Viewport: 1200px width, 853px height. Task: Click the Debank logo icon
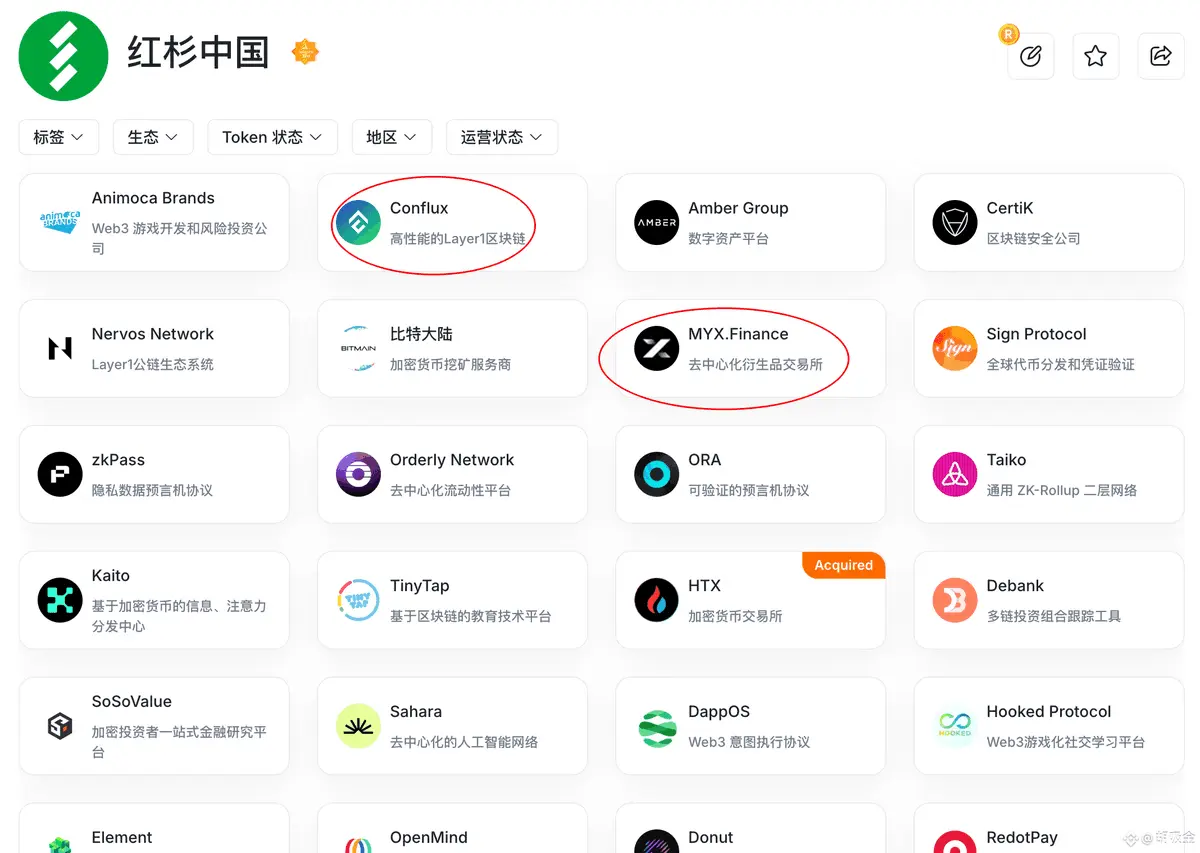tap(955, 600)
